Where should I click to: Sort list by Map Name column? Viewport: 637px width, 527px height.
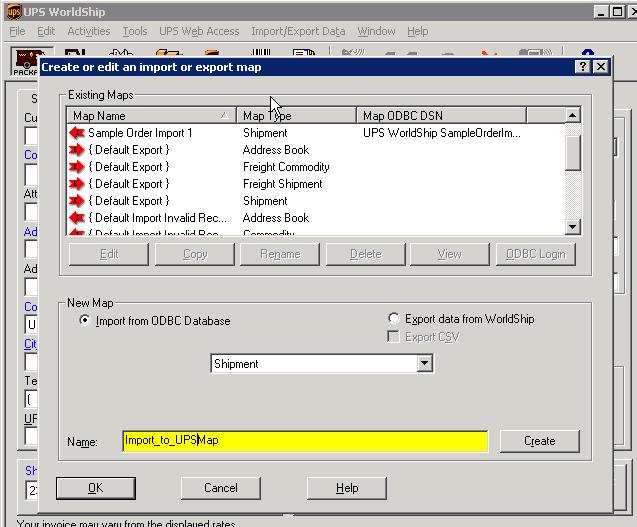pos(150,116)
